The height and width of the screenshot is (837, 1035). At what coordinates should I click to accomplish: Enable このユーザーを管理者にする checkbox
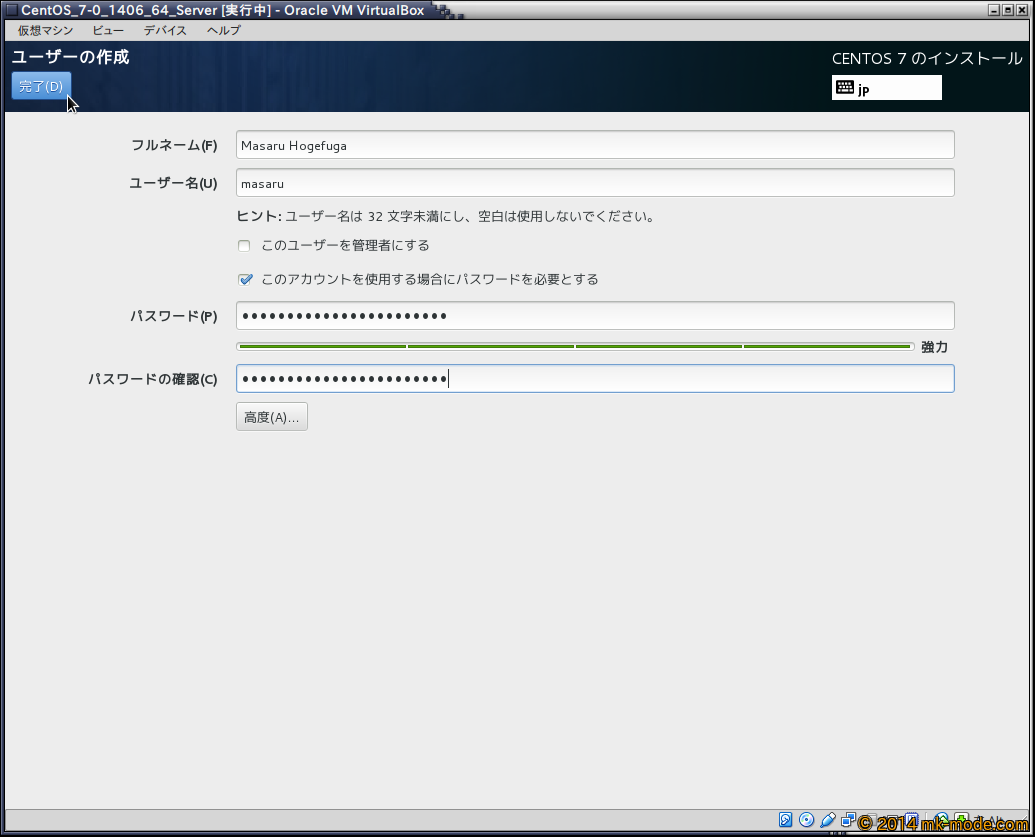click(x=244, y=246)
